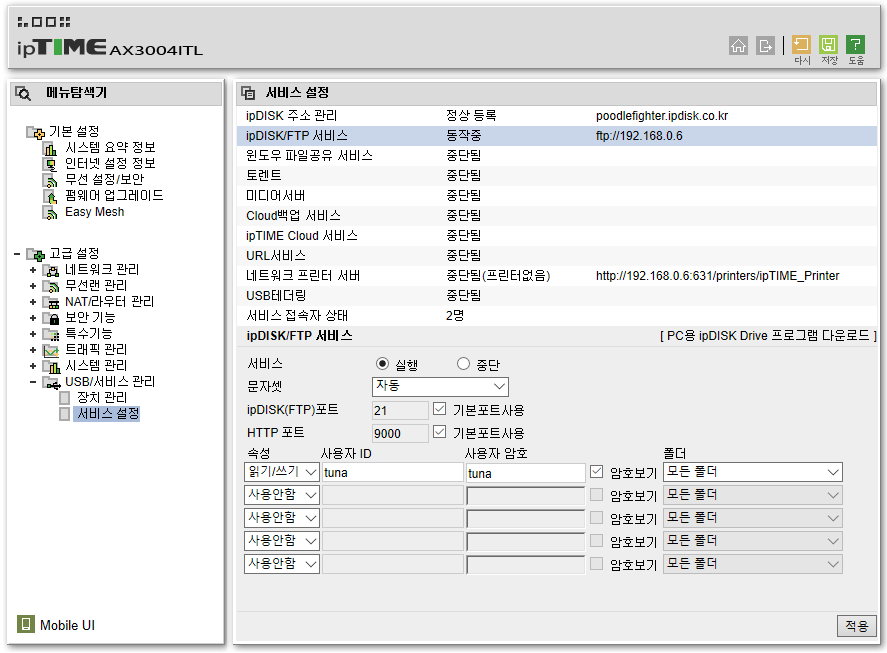
Task: Toggle 암호보기 checkbox for user tuna
Action: tap(597, 472)
